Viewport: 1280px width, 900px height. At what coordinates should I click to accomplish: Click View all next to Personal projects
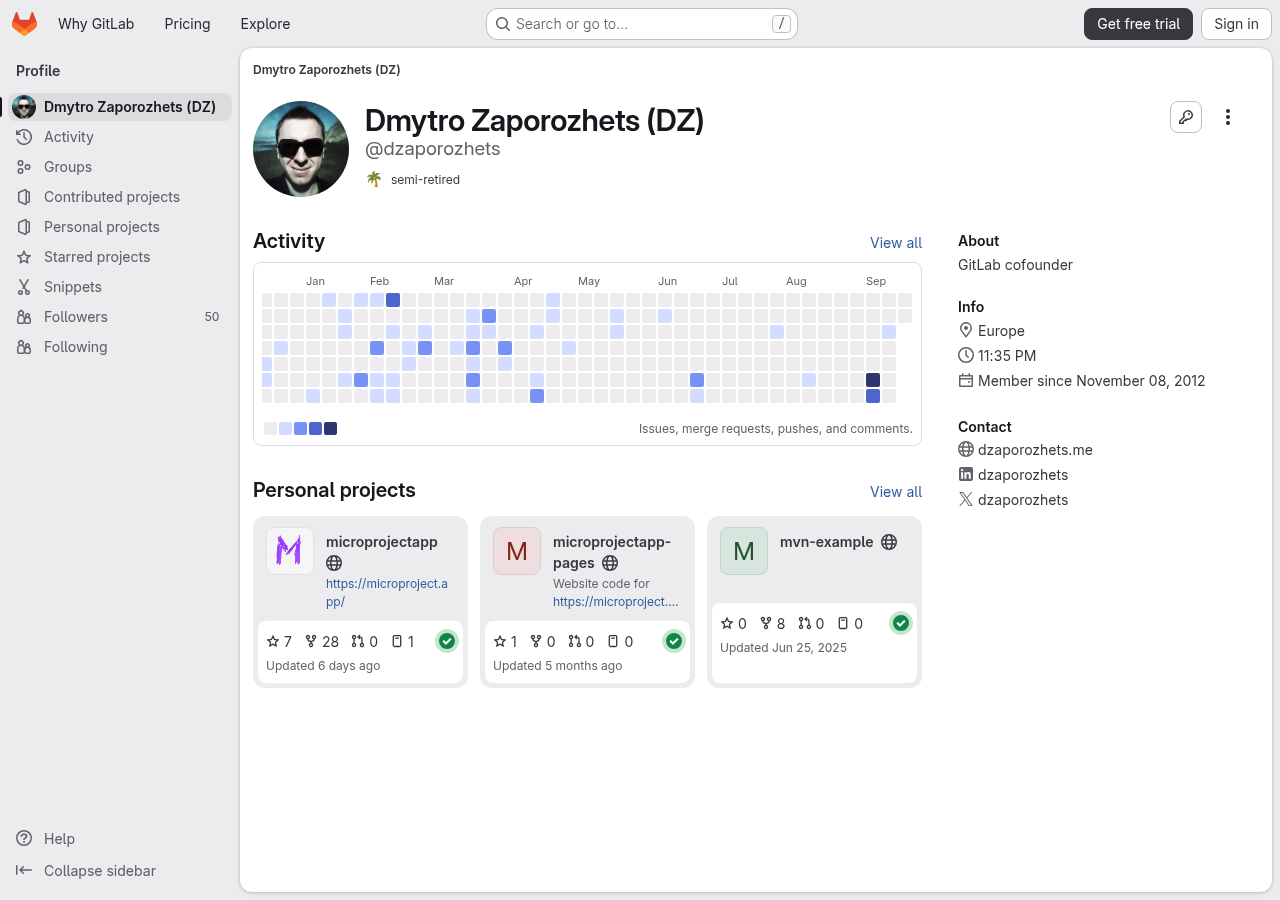pos(896,492)
